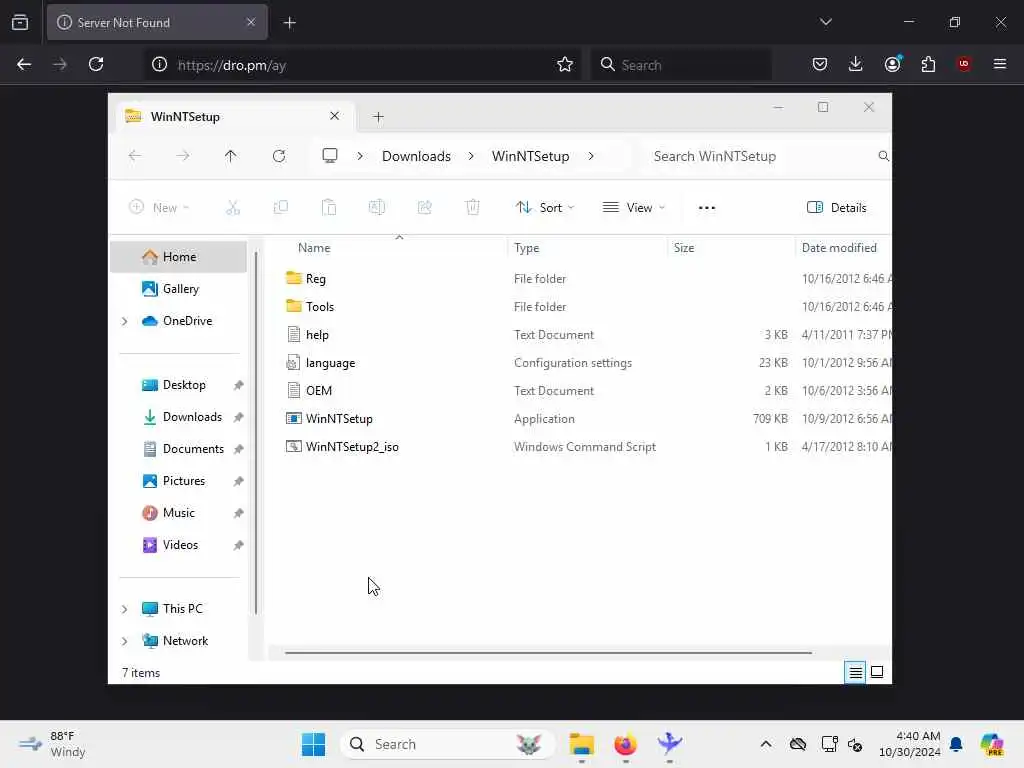This screenshot has height=768, width=1024.
Task: Click the Up arrow in Explorer navigation
Action: pos(231,156)
